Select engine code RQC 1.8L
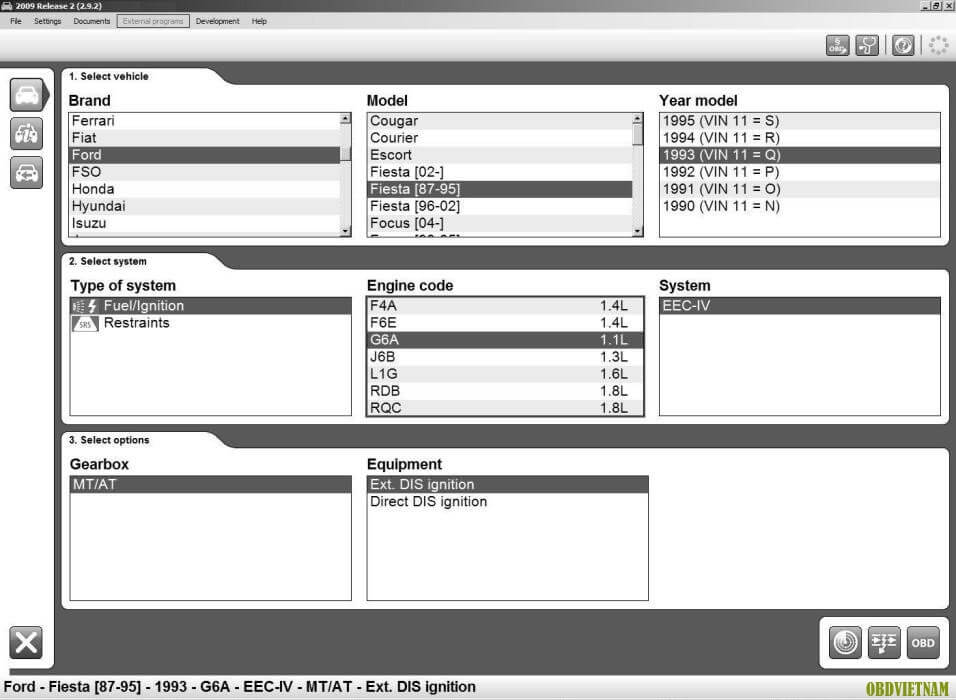 point(505,408)
